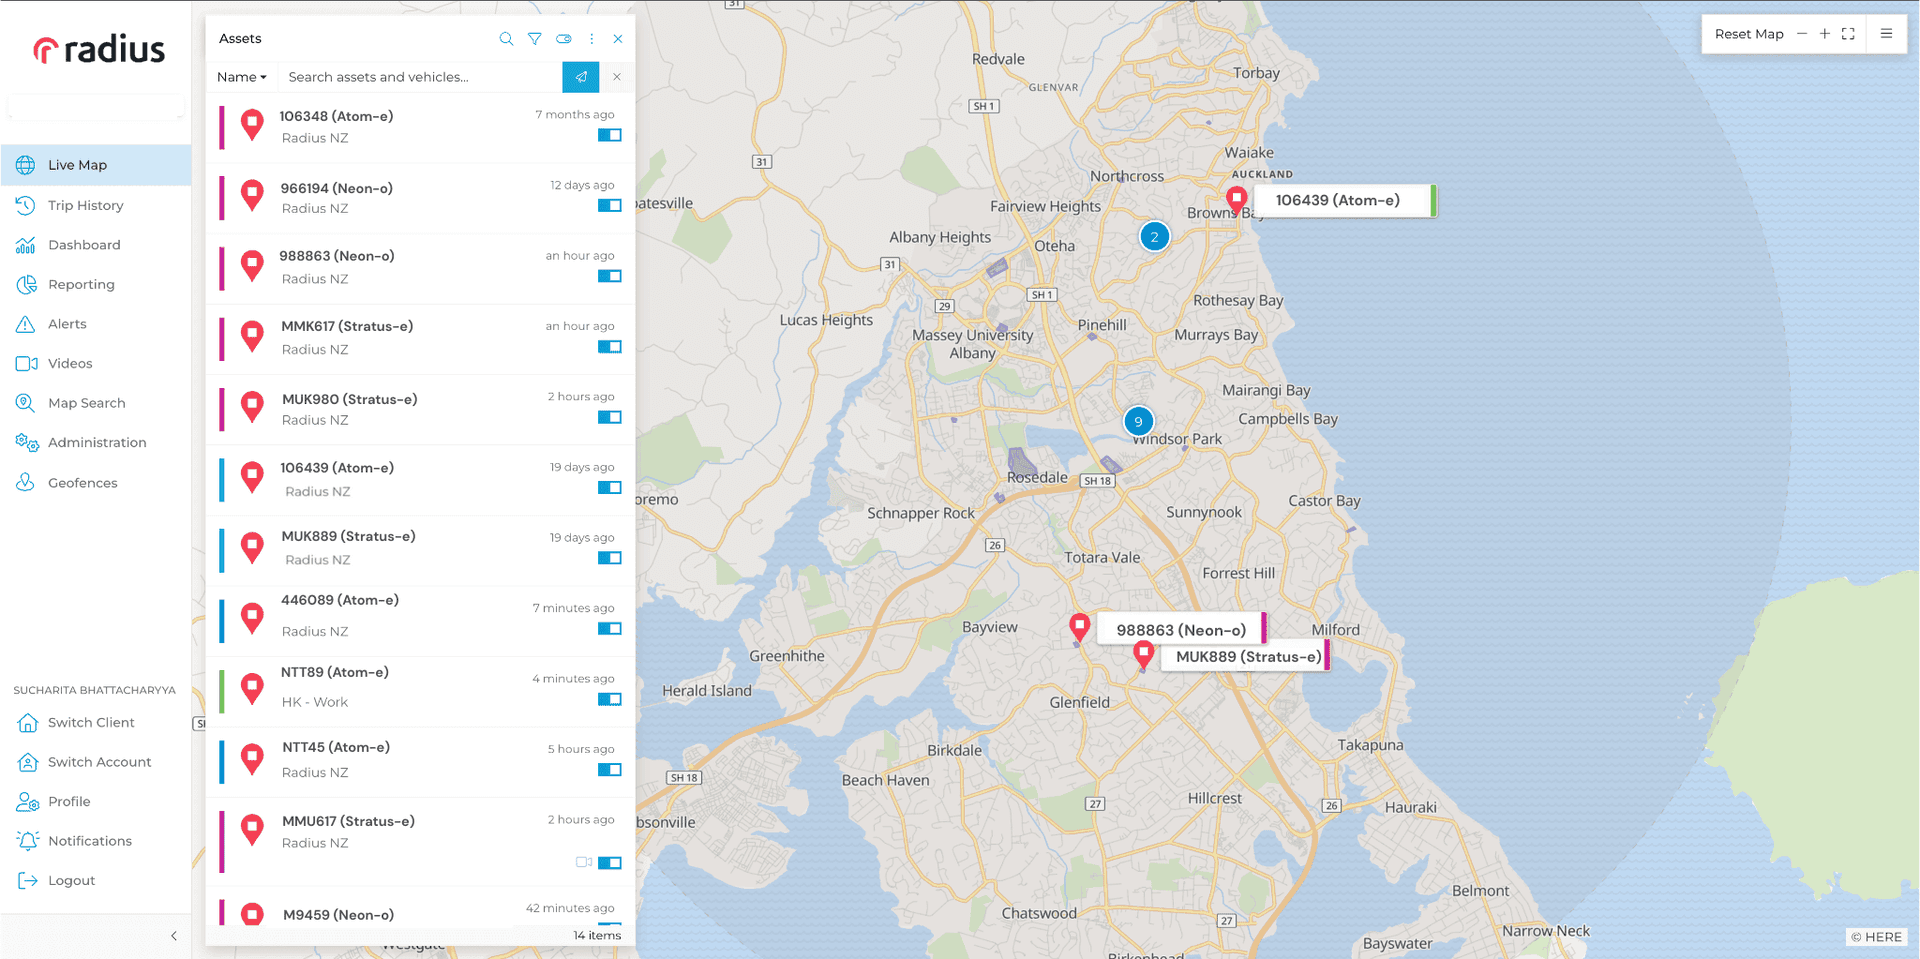
Task: Click the video camera icon on MMU617
Action: [584, 862]
